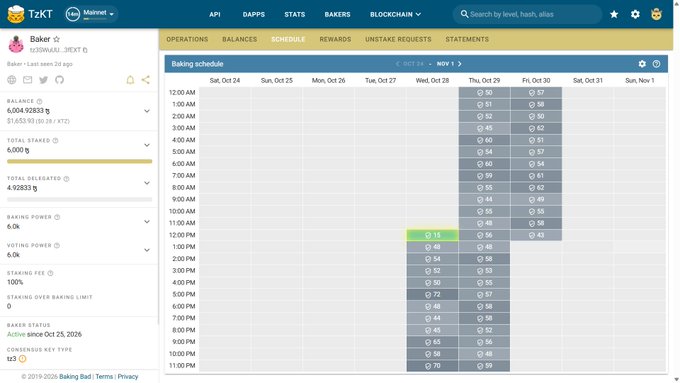
Task: Open the API menu item
Action: click(215, 14)
